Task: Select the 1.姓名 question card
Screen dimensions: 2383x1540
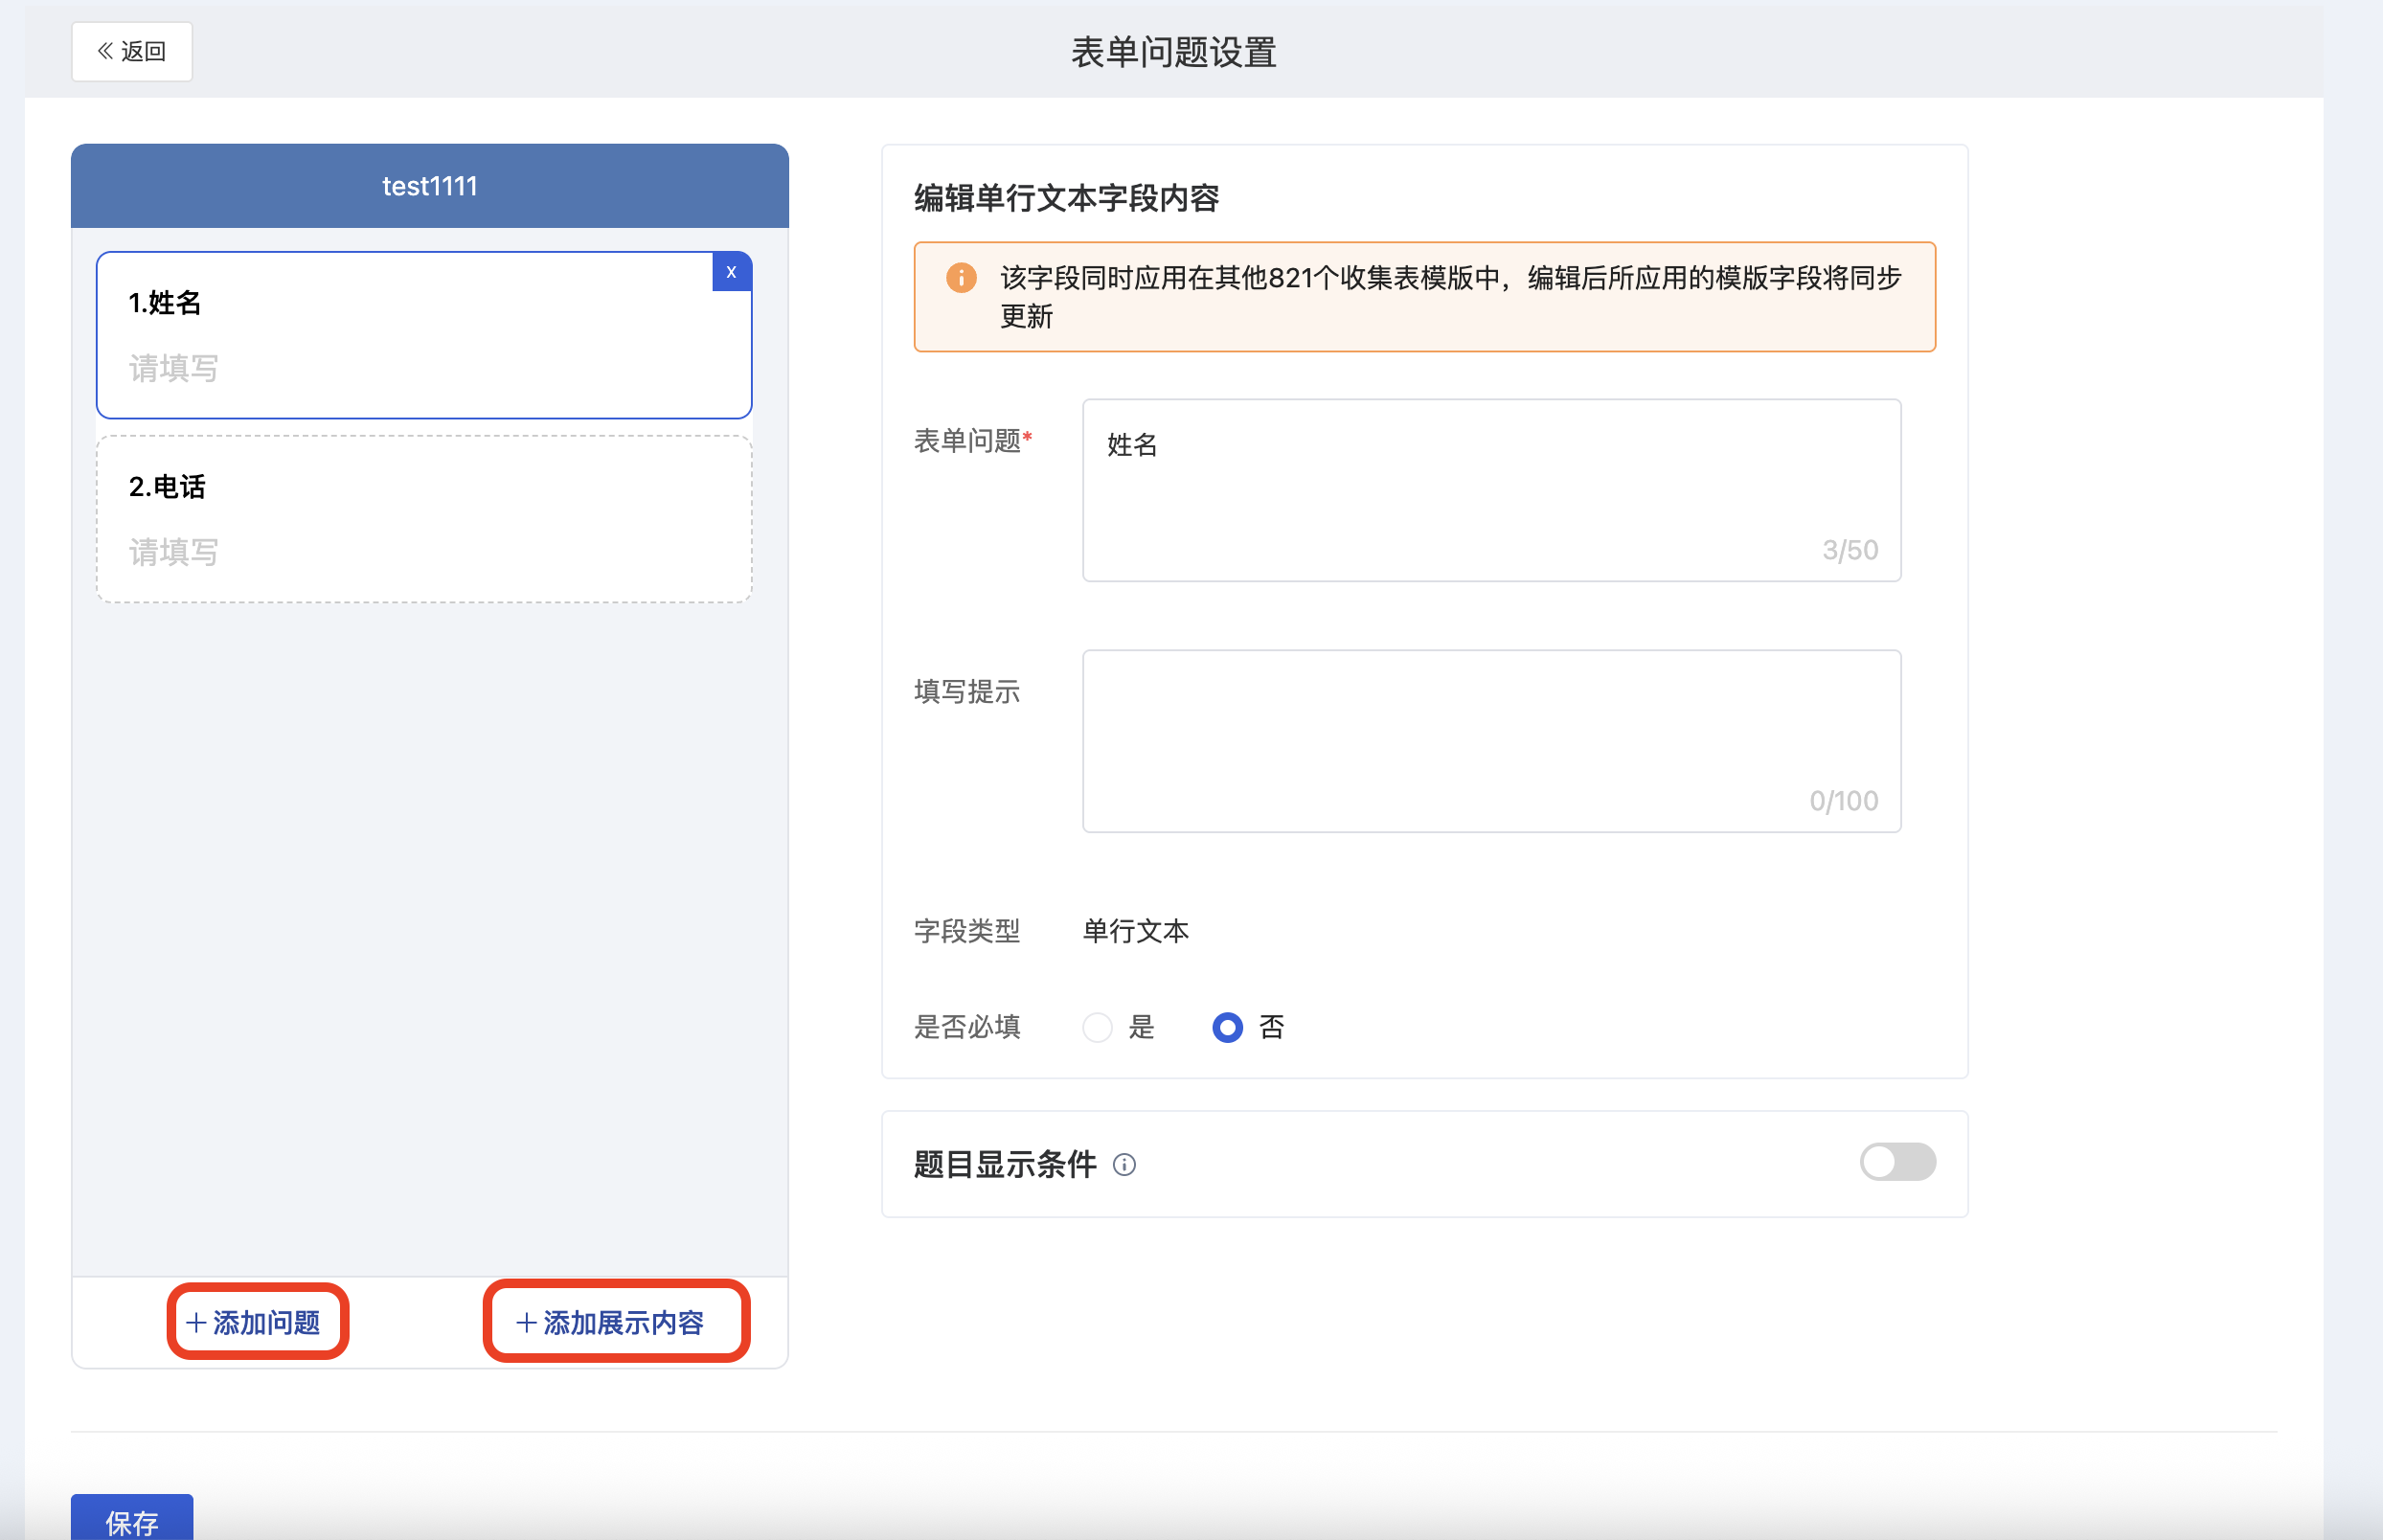Action: (424, 335)
